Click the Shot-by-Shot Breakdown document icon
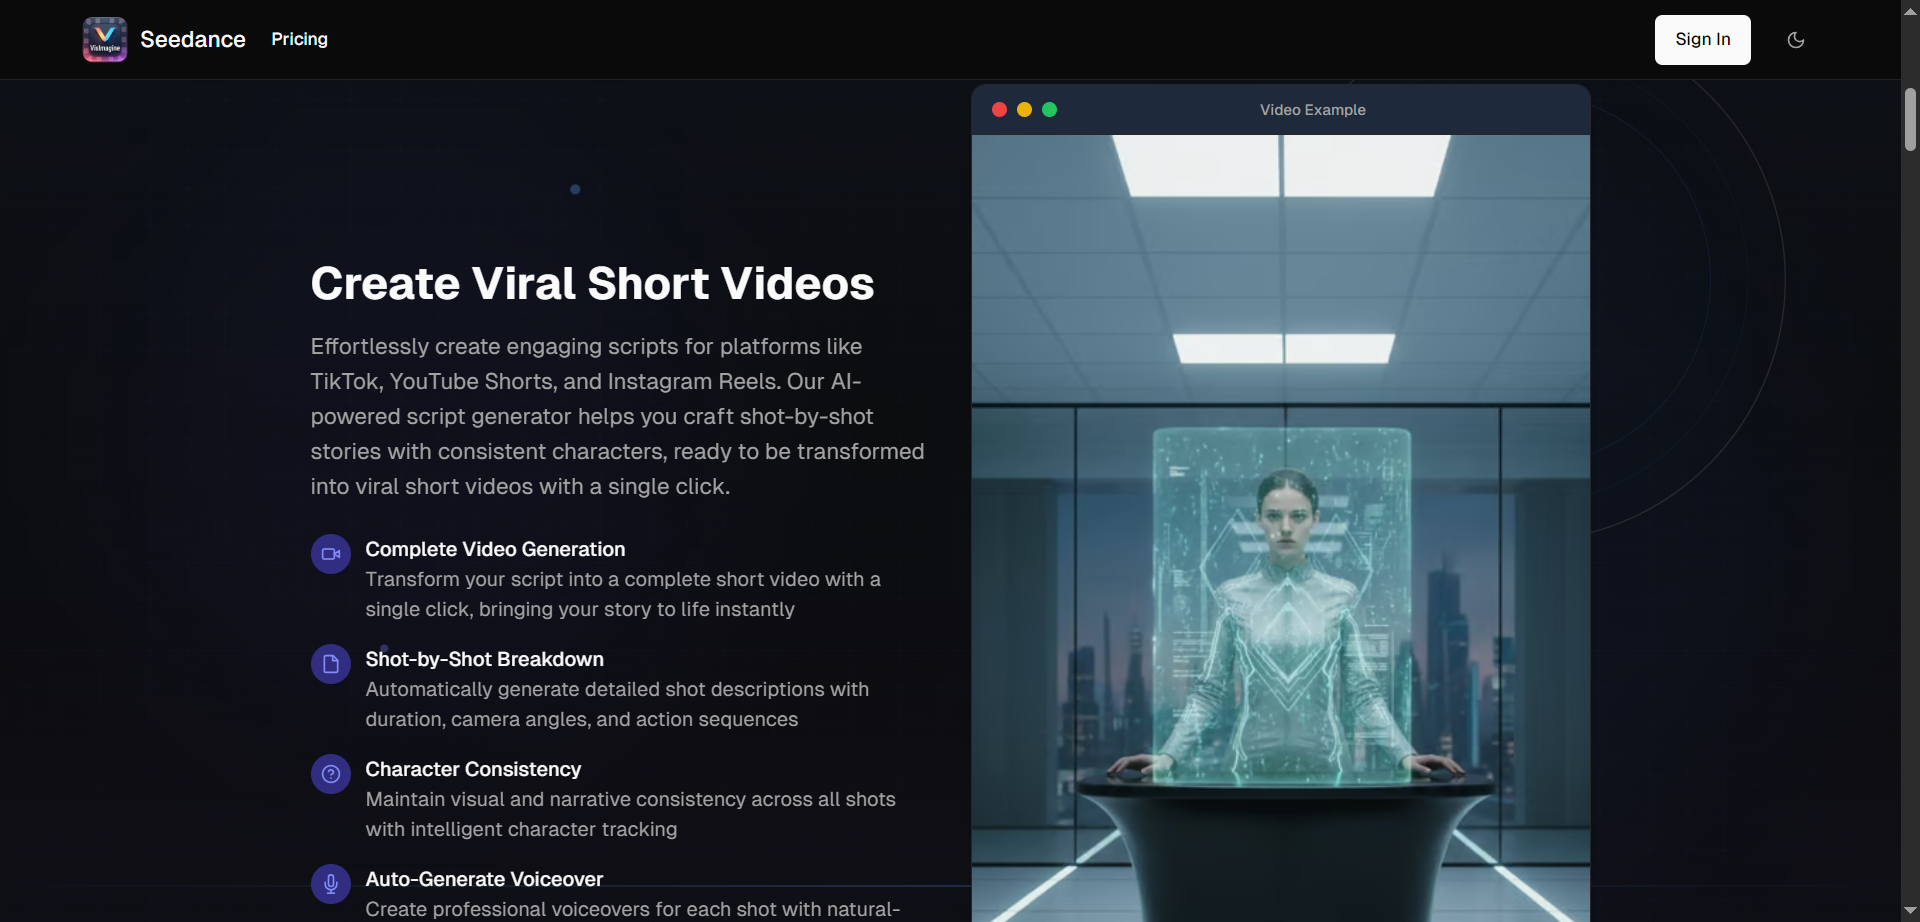The image size is (1920, 922). 330,663
